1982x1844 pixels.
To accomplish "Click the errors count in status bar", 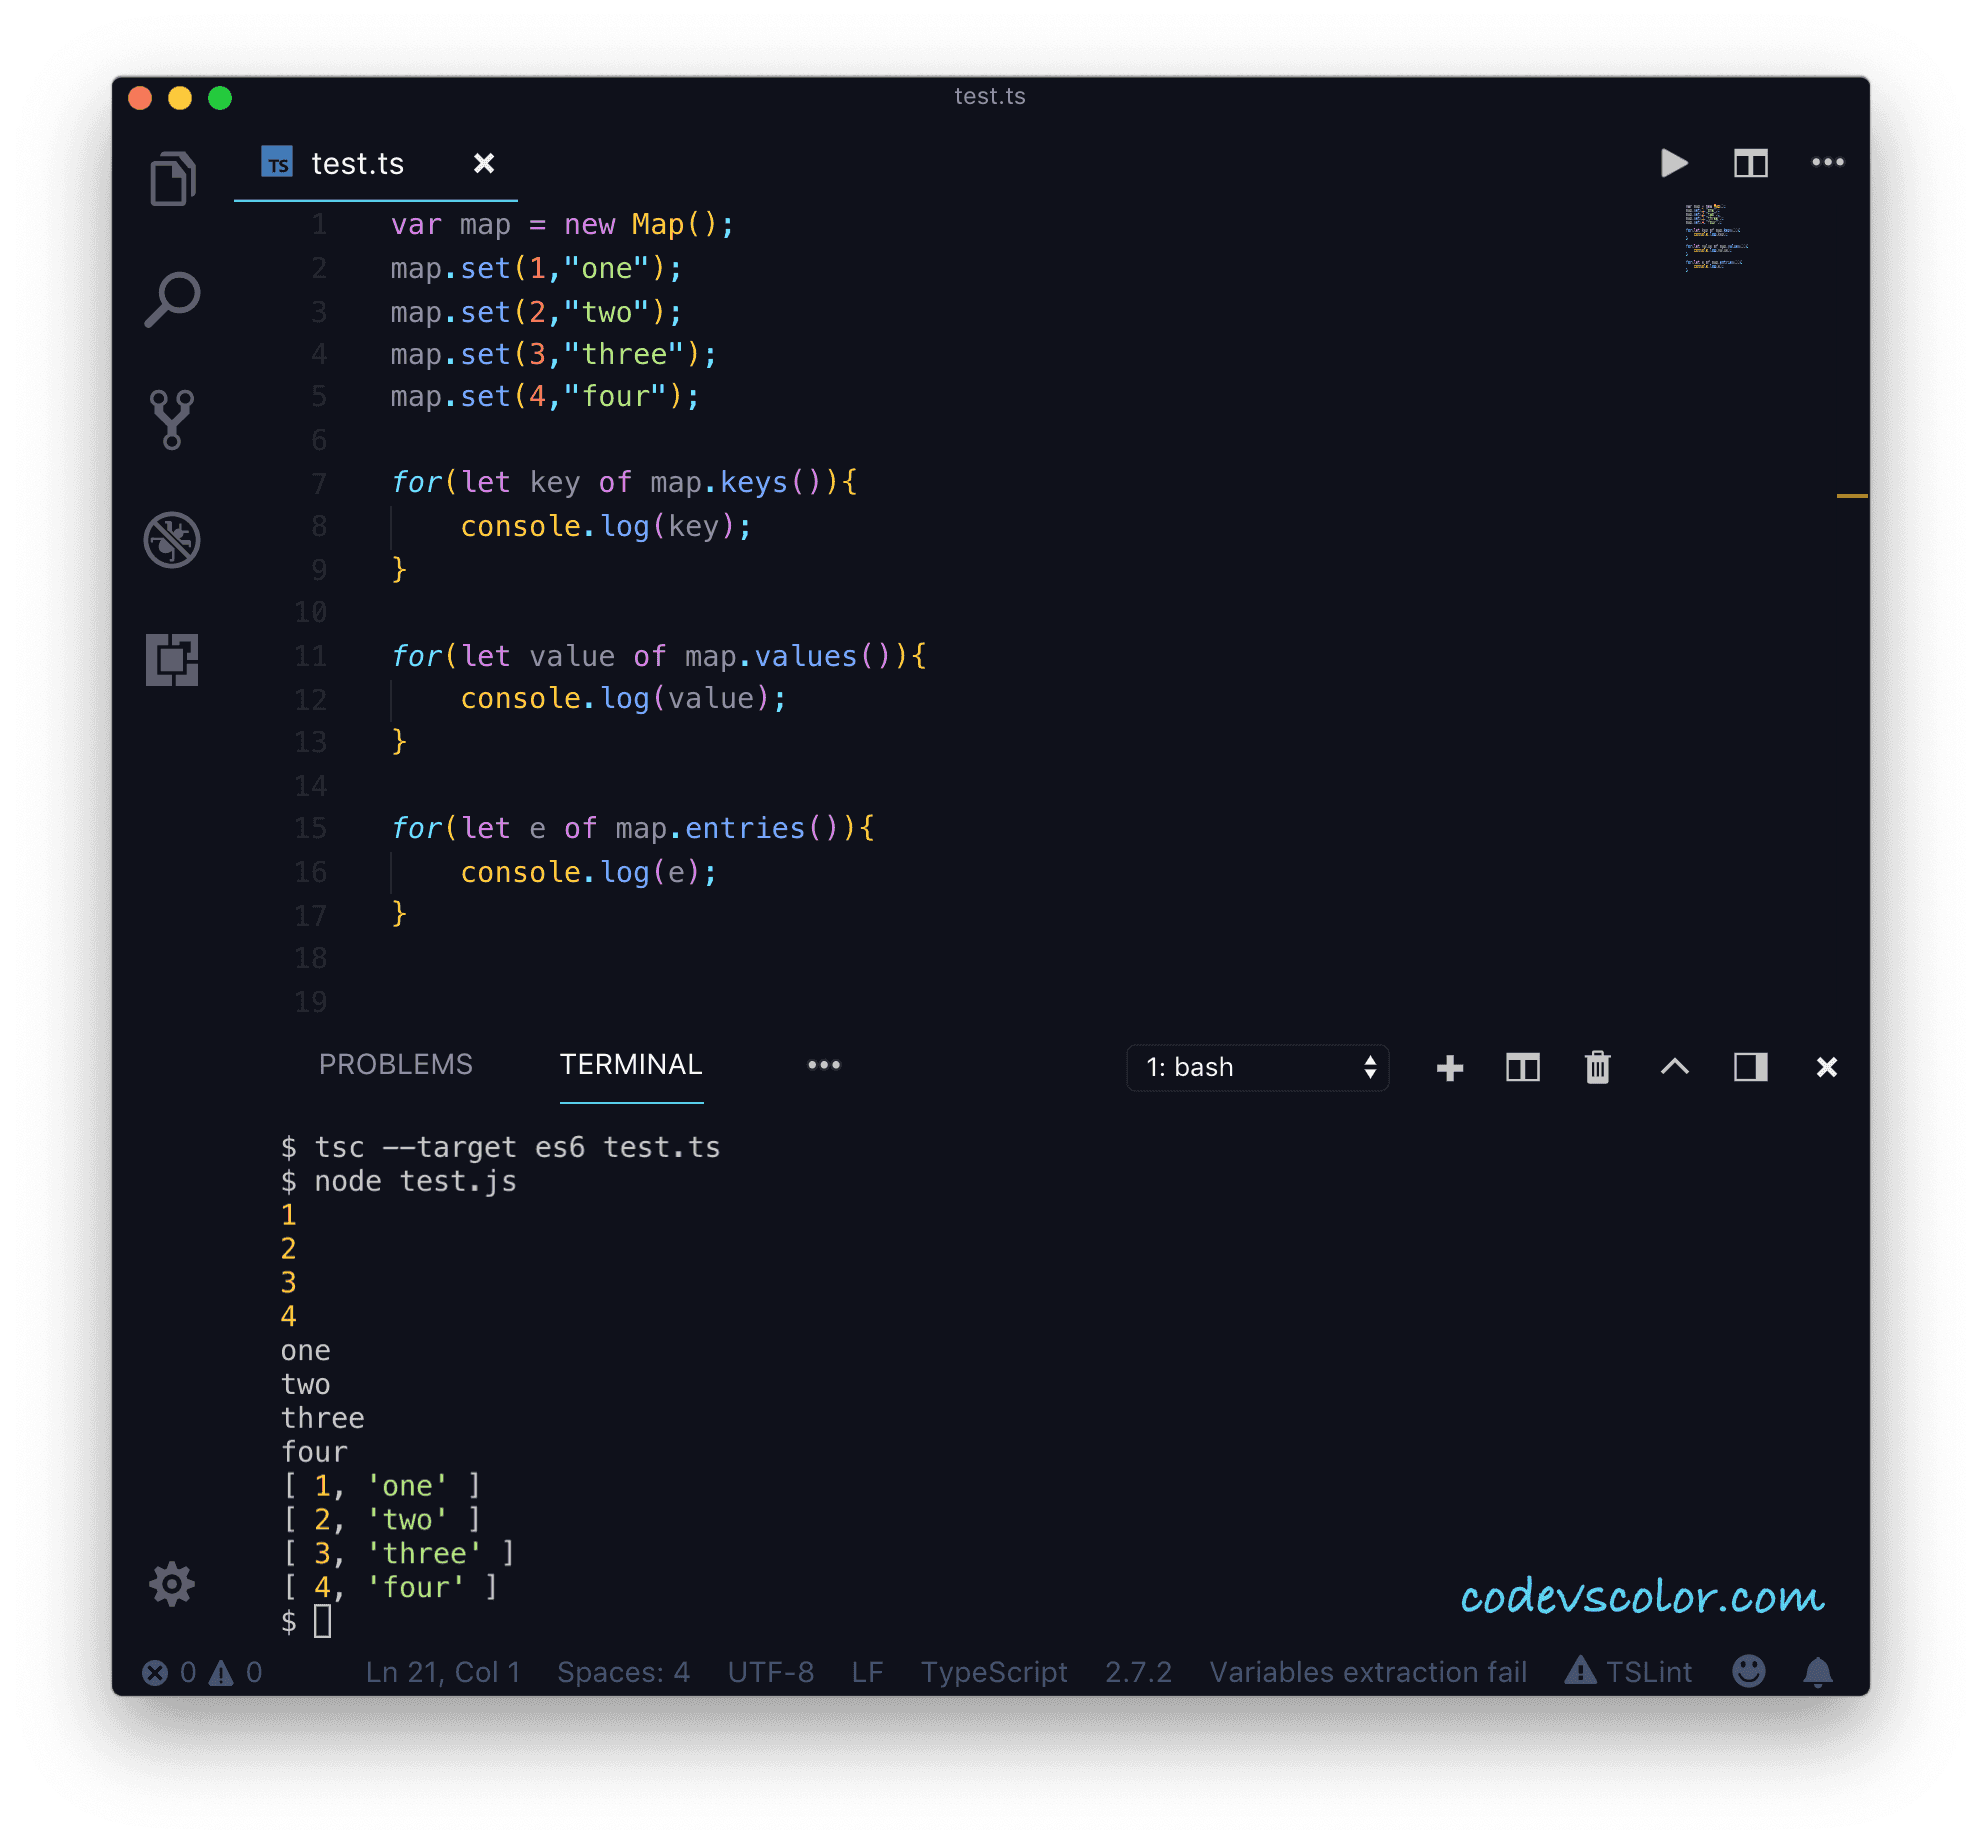I will pyautogui.click(x=170, y=1672).
